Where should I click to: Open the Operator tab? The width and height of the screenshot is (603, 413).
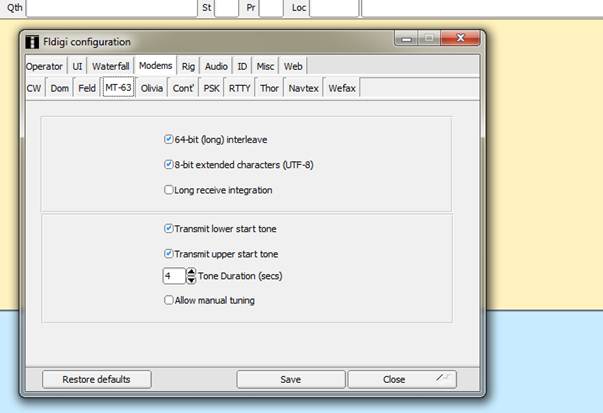[44, 66]
